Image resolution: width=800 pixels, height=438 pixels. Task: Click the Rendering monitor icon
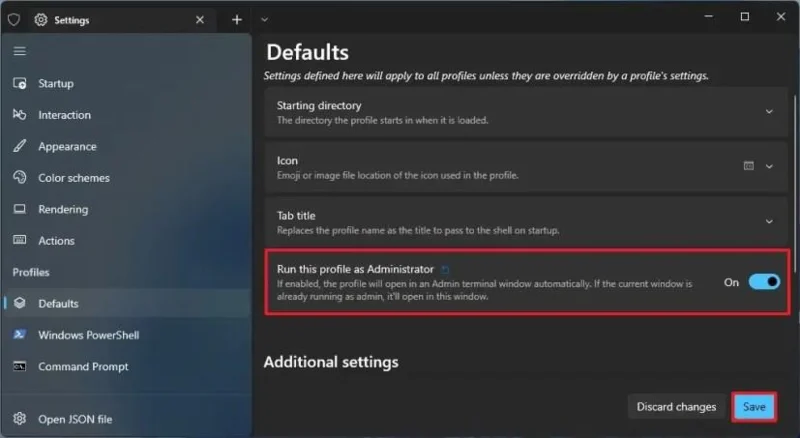click(x=19, y=209)
